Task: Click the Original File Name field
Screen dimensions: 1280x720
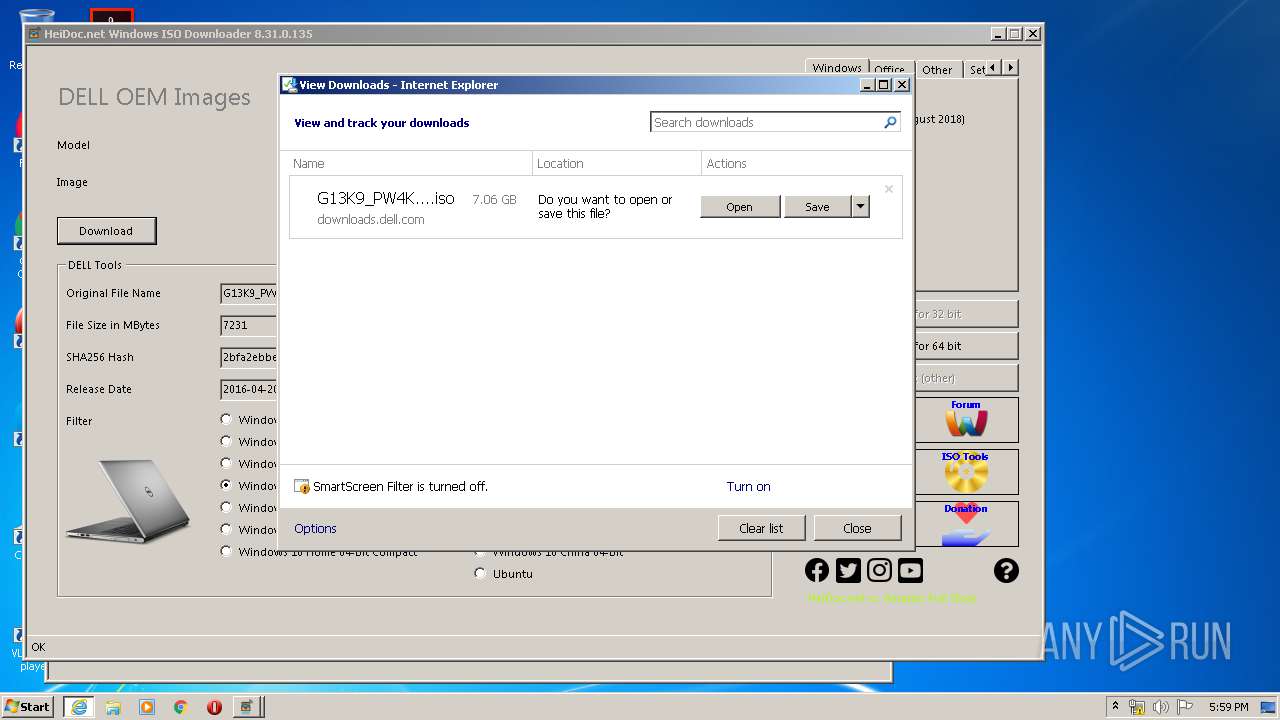Action: pos(249,293)
